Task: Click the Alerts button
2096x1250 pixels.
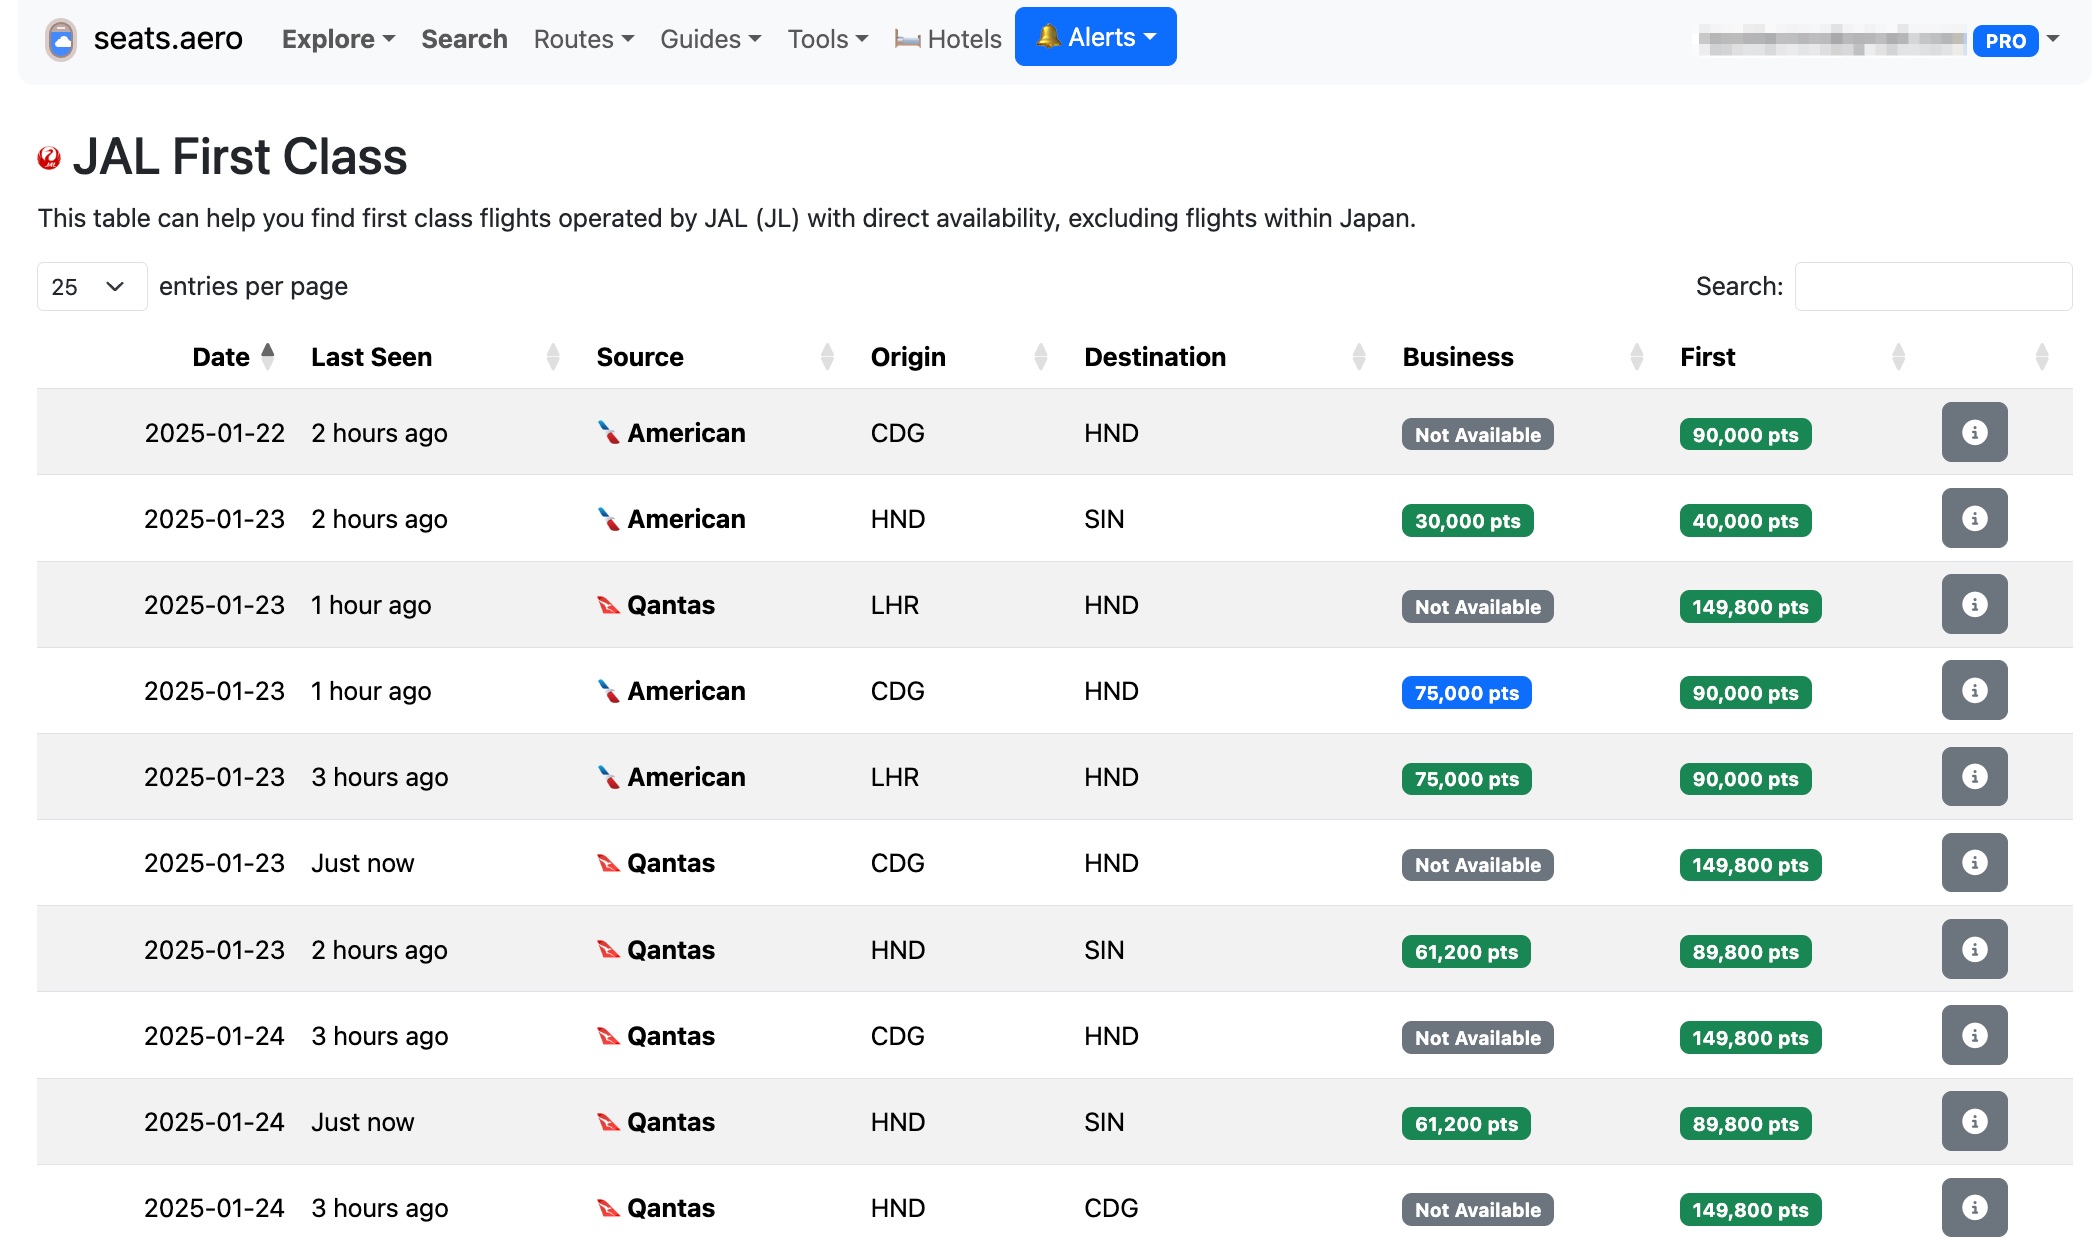Action: [1095, 35]
